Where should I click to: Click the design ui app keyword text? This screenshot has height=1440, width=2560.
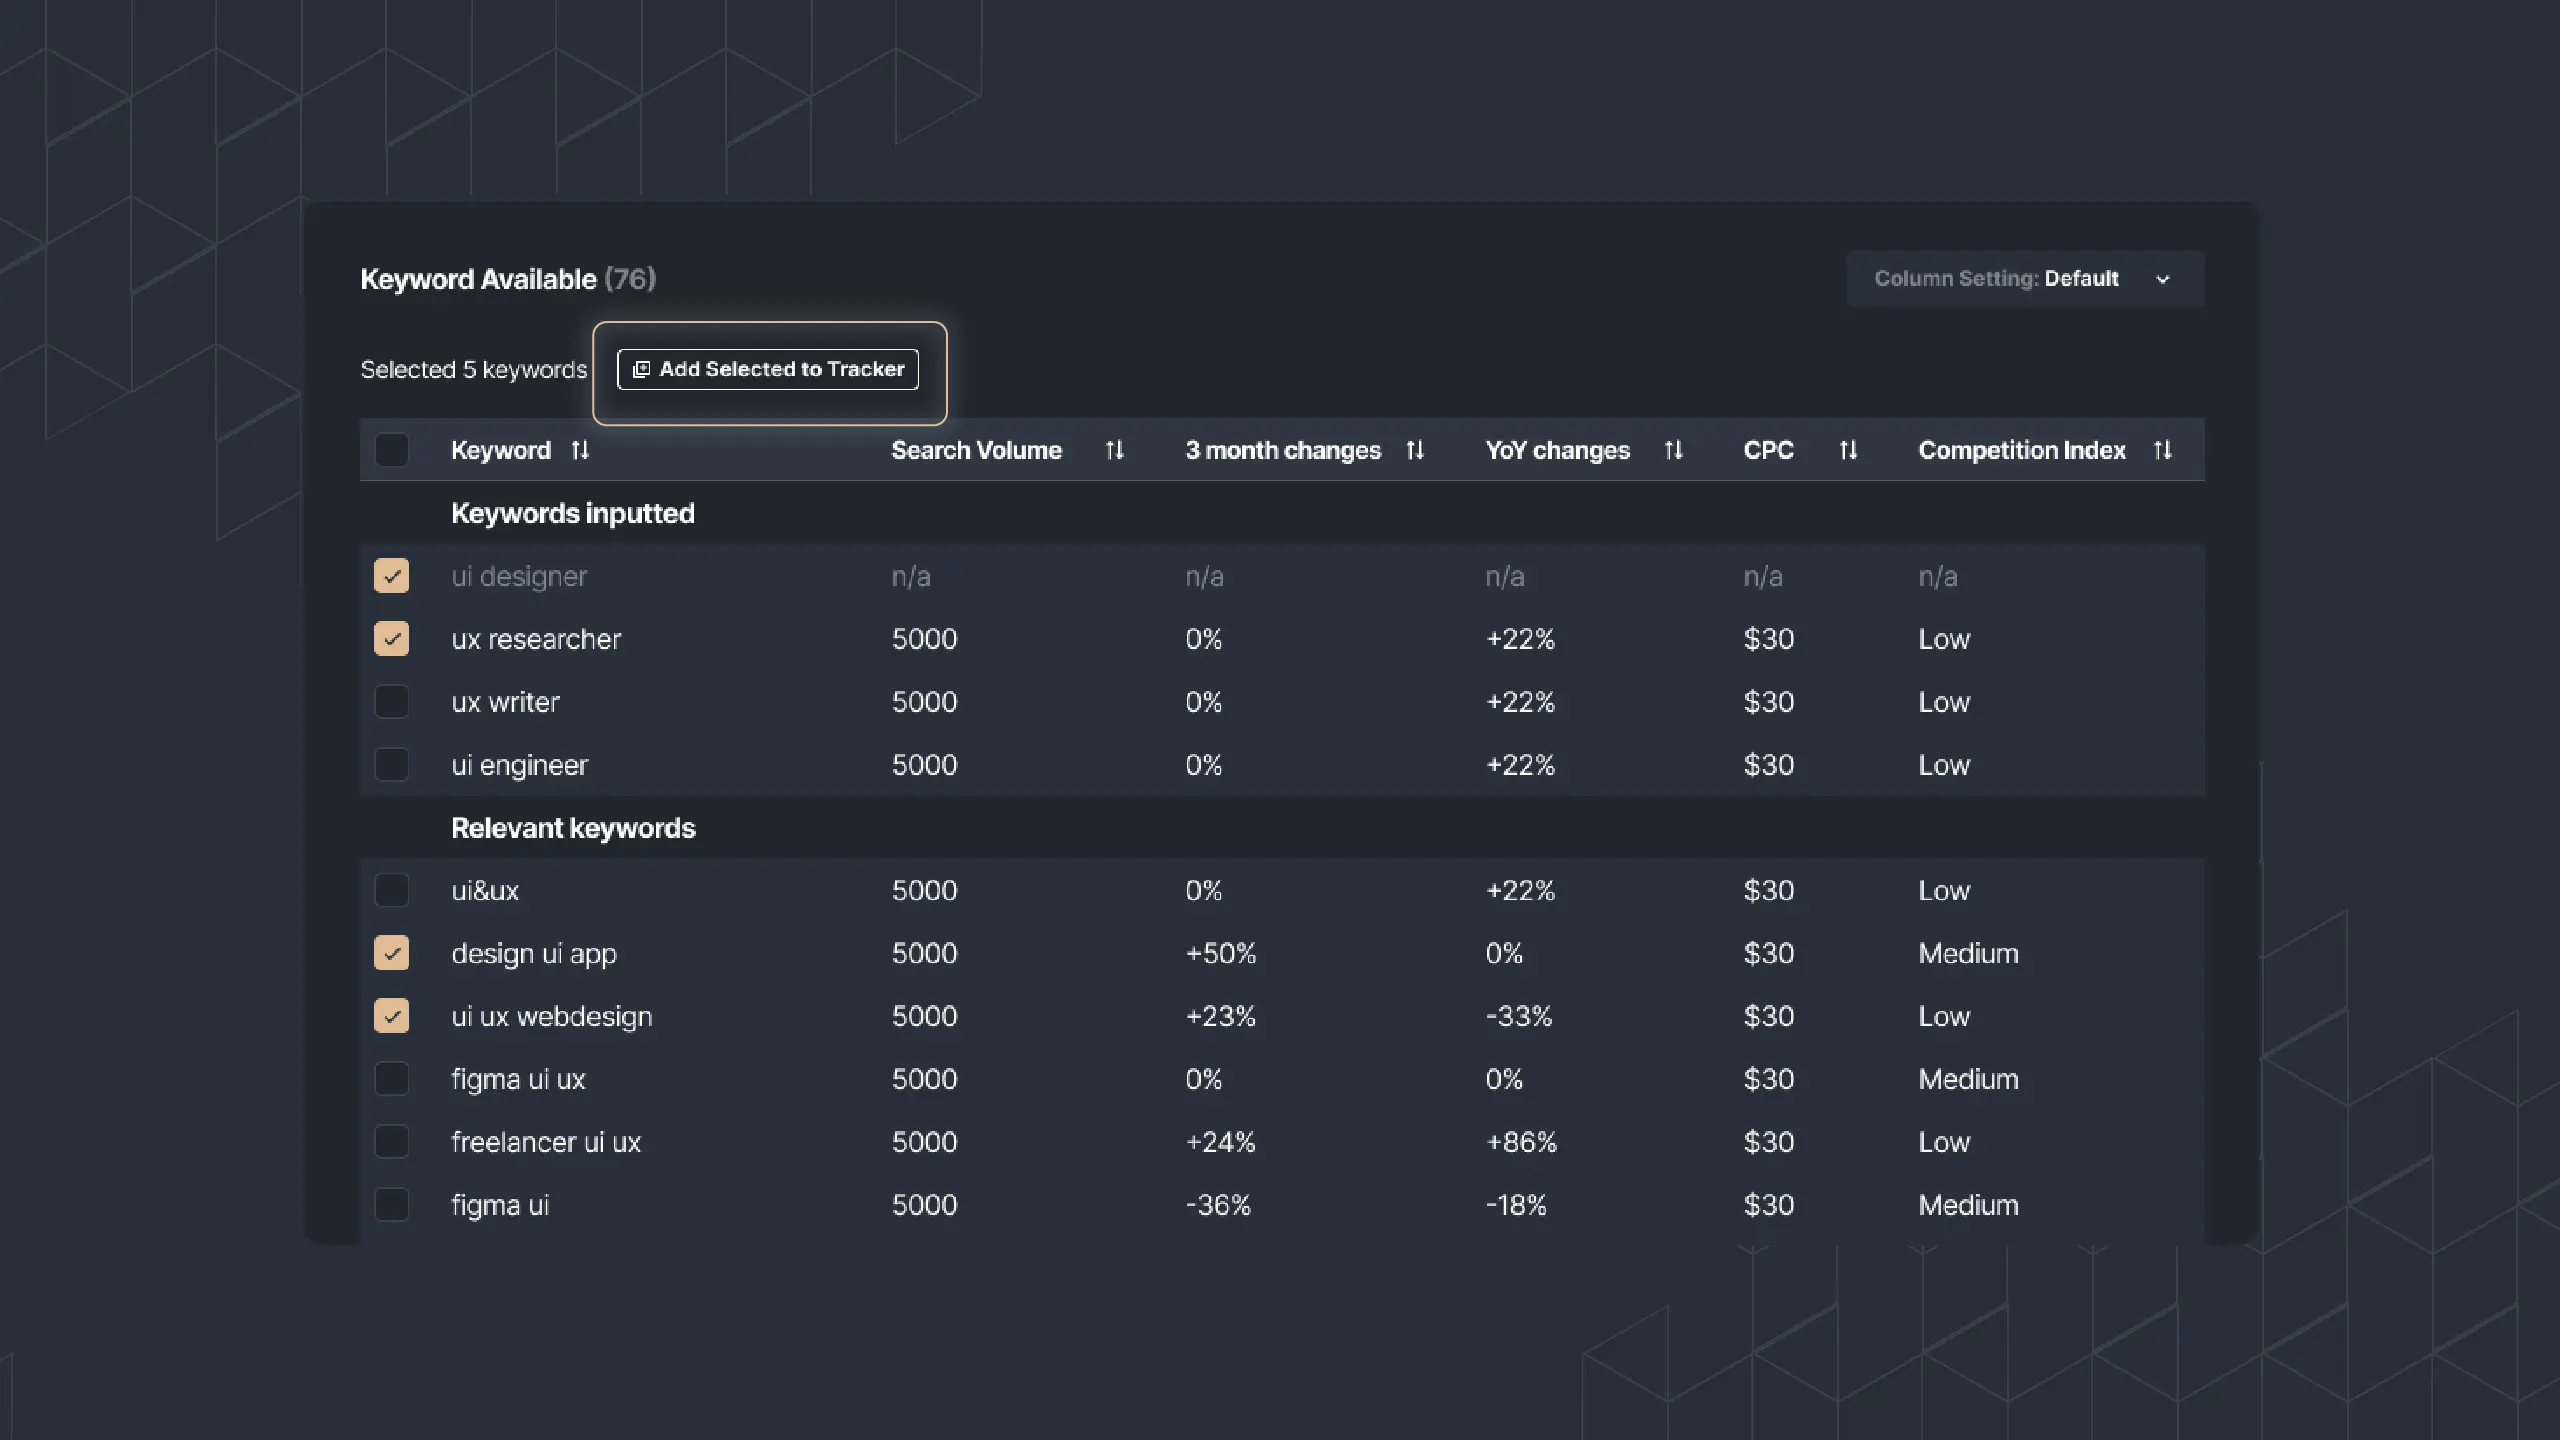534,953
